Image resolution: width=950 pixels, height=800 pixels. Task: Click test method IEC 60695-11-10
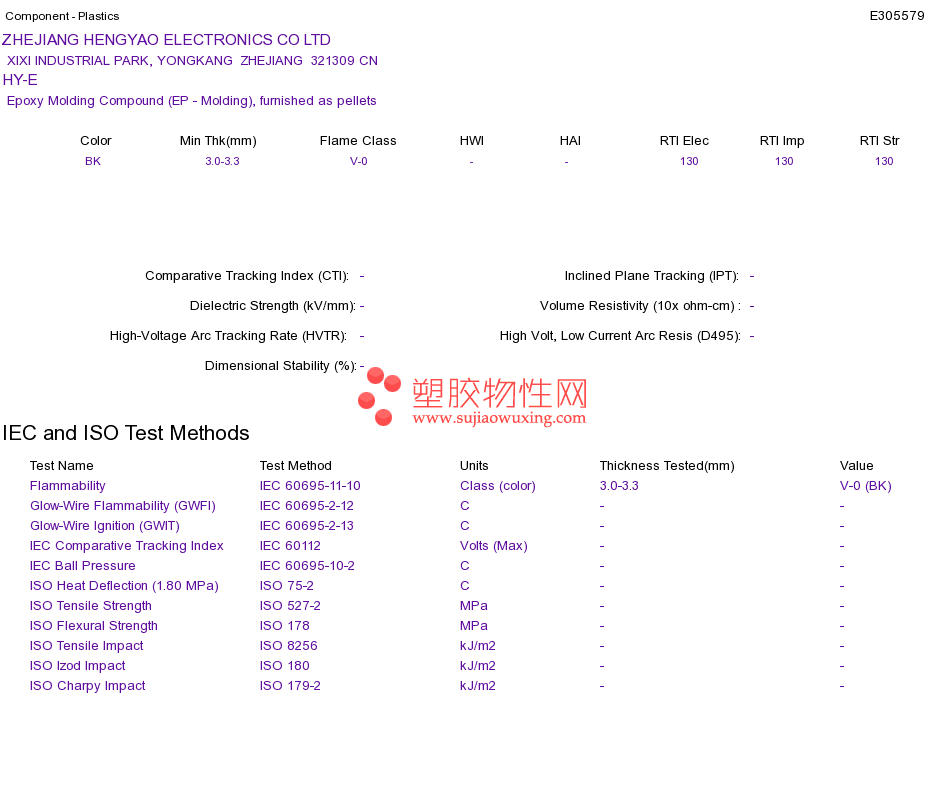pos(310,486)
